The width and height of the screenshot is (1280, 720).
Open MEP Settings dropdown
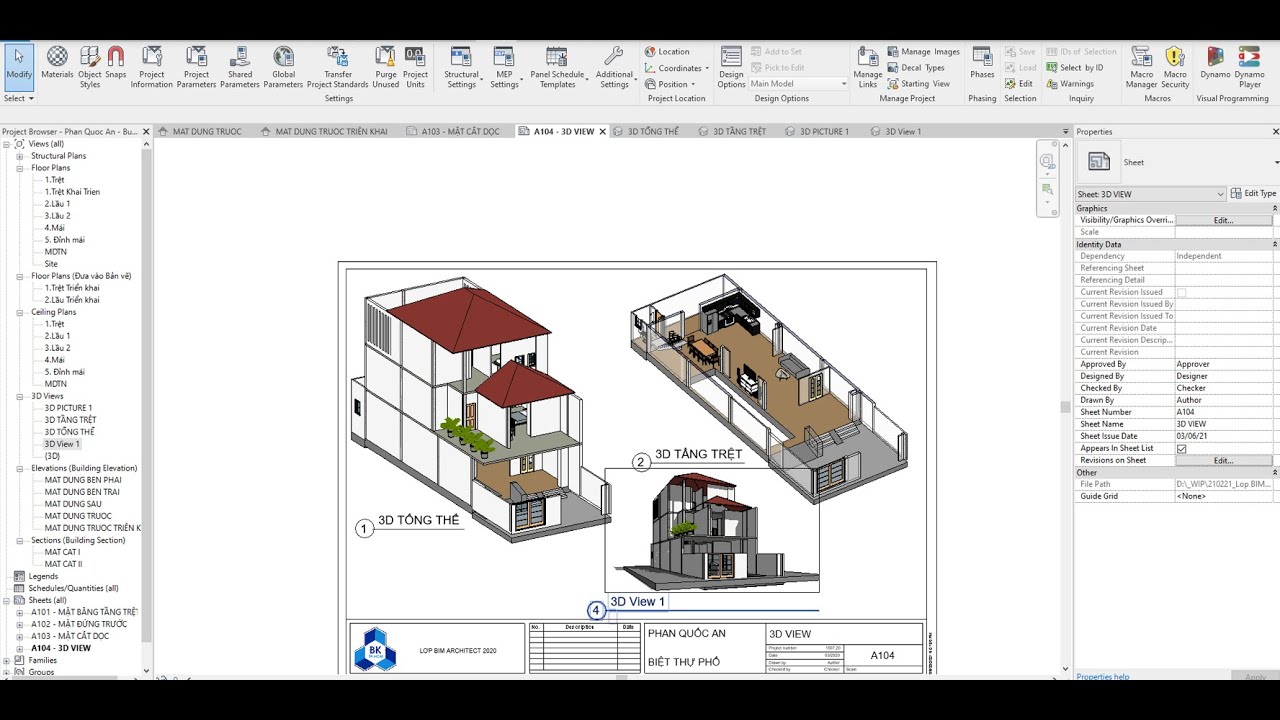(504, 66)
